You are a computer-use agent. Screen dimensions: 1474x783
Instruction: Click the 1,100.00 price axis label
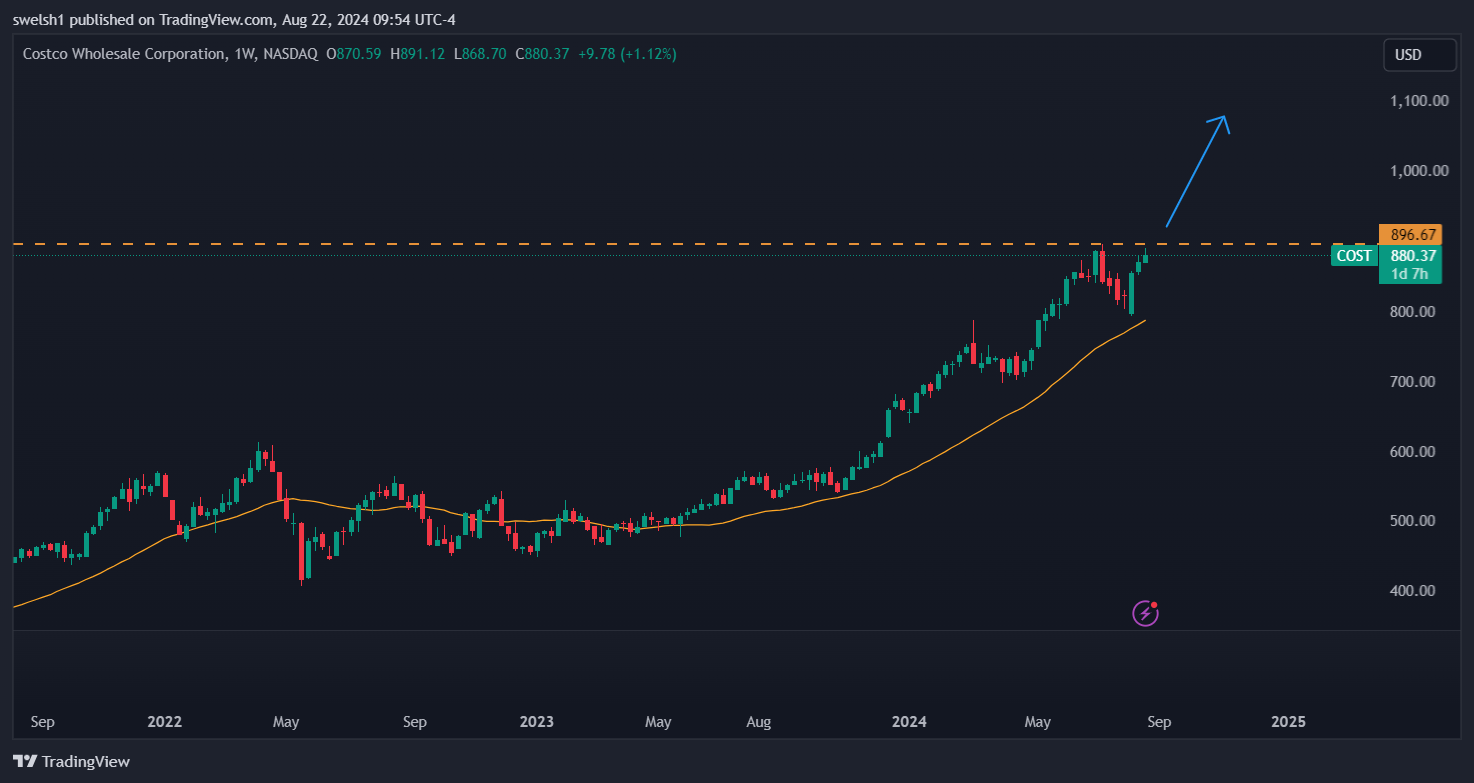[1419, 100]
